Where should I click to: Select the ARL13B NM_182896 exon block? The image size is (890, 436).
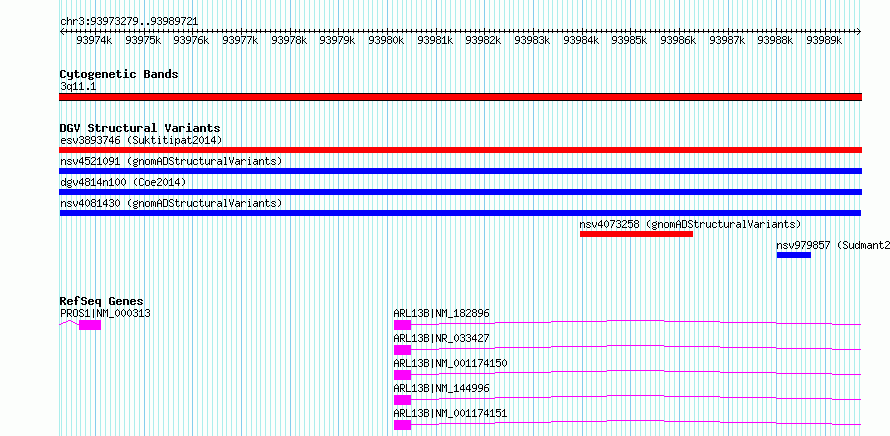(x=402, y=325)
